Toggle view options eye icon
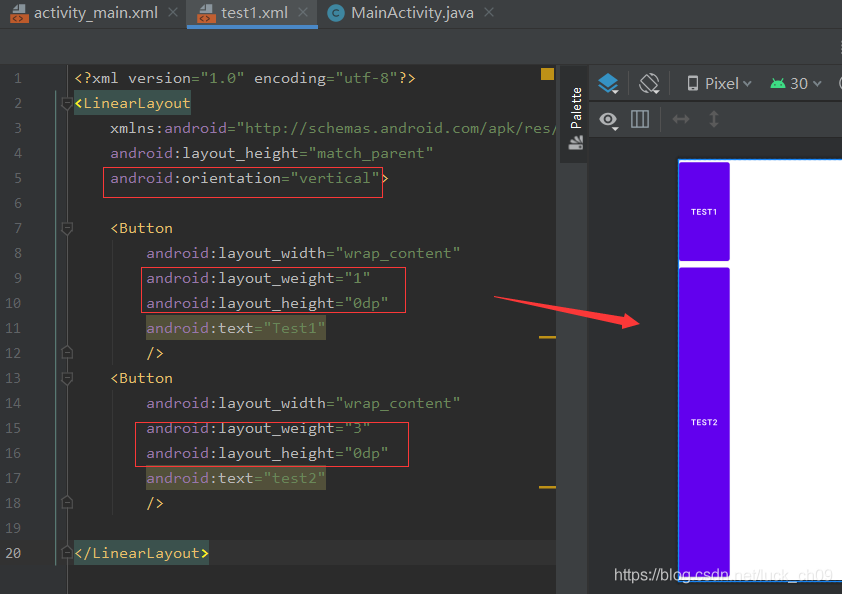 tap(608, 120)
